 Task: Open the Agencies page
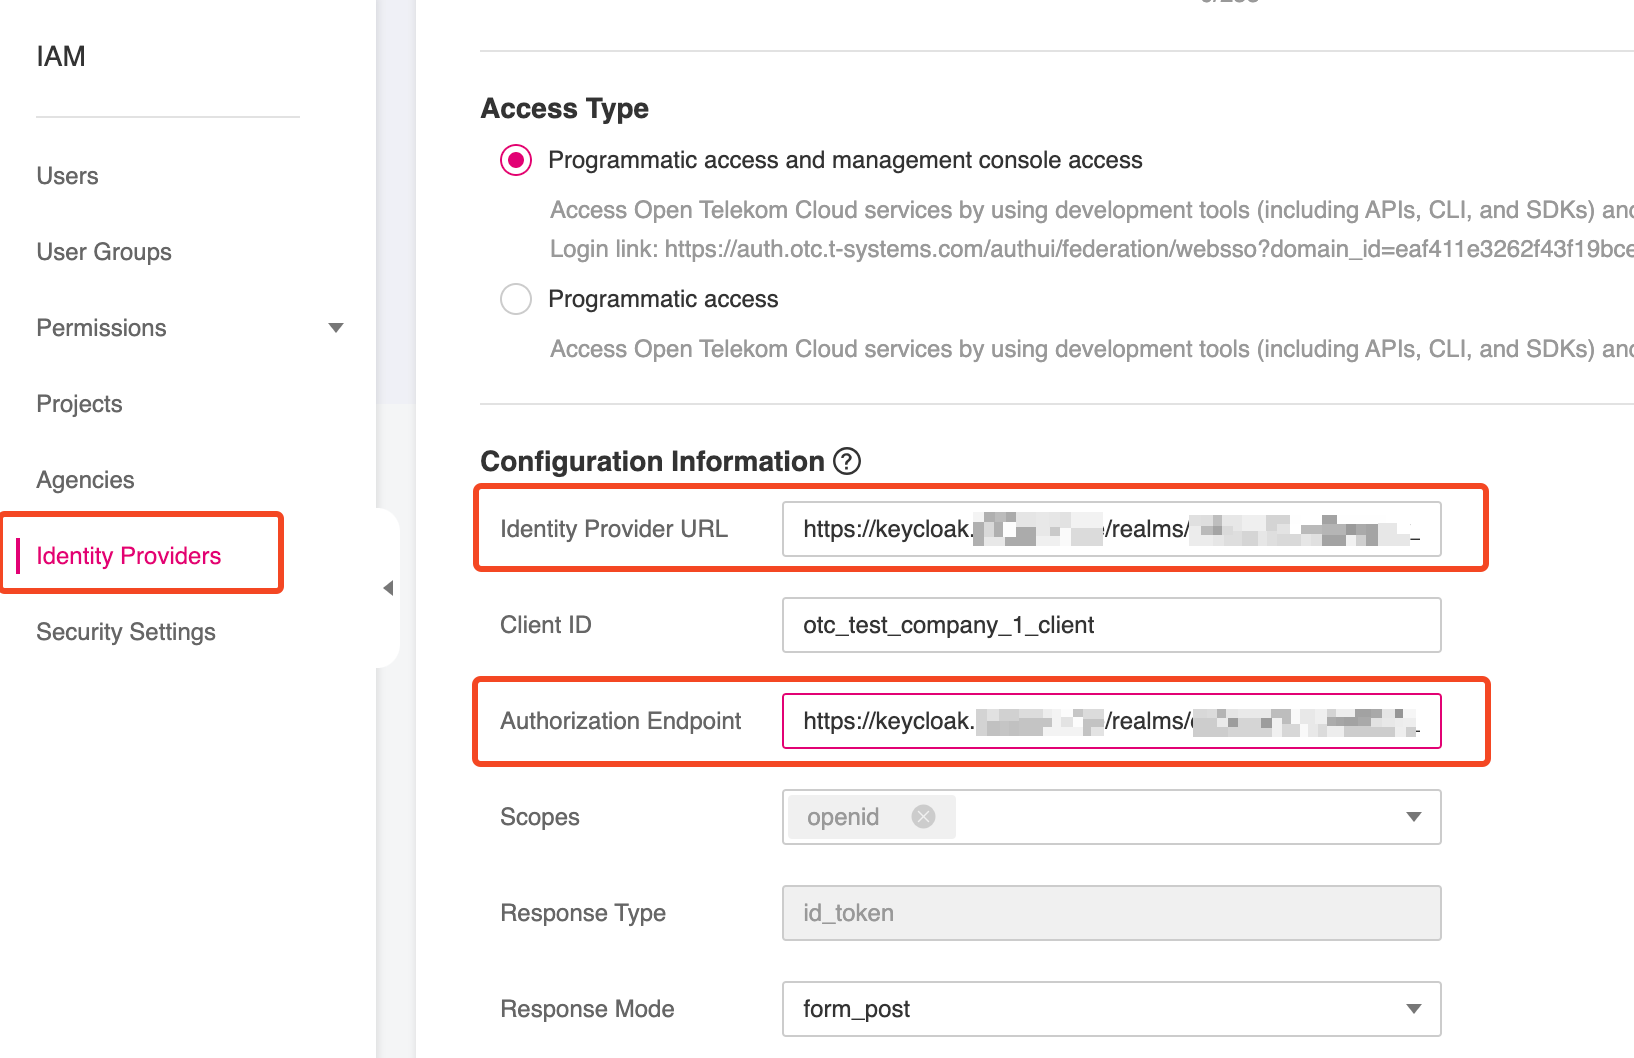pyautogui.click(x=85, y=480)
